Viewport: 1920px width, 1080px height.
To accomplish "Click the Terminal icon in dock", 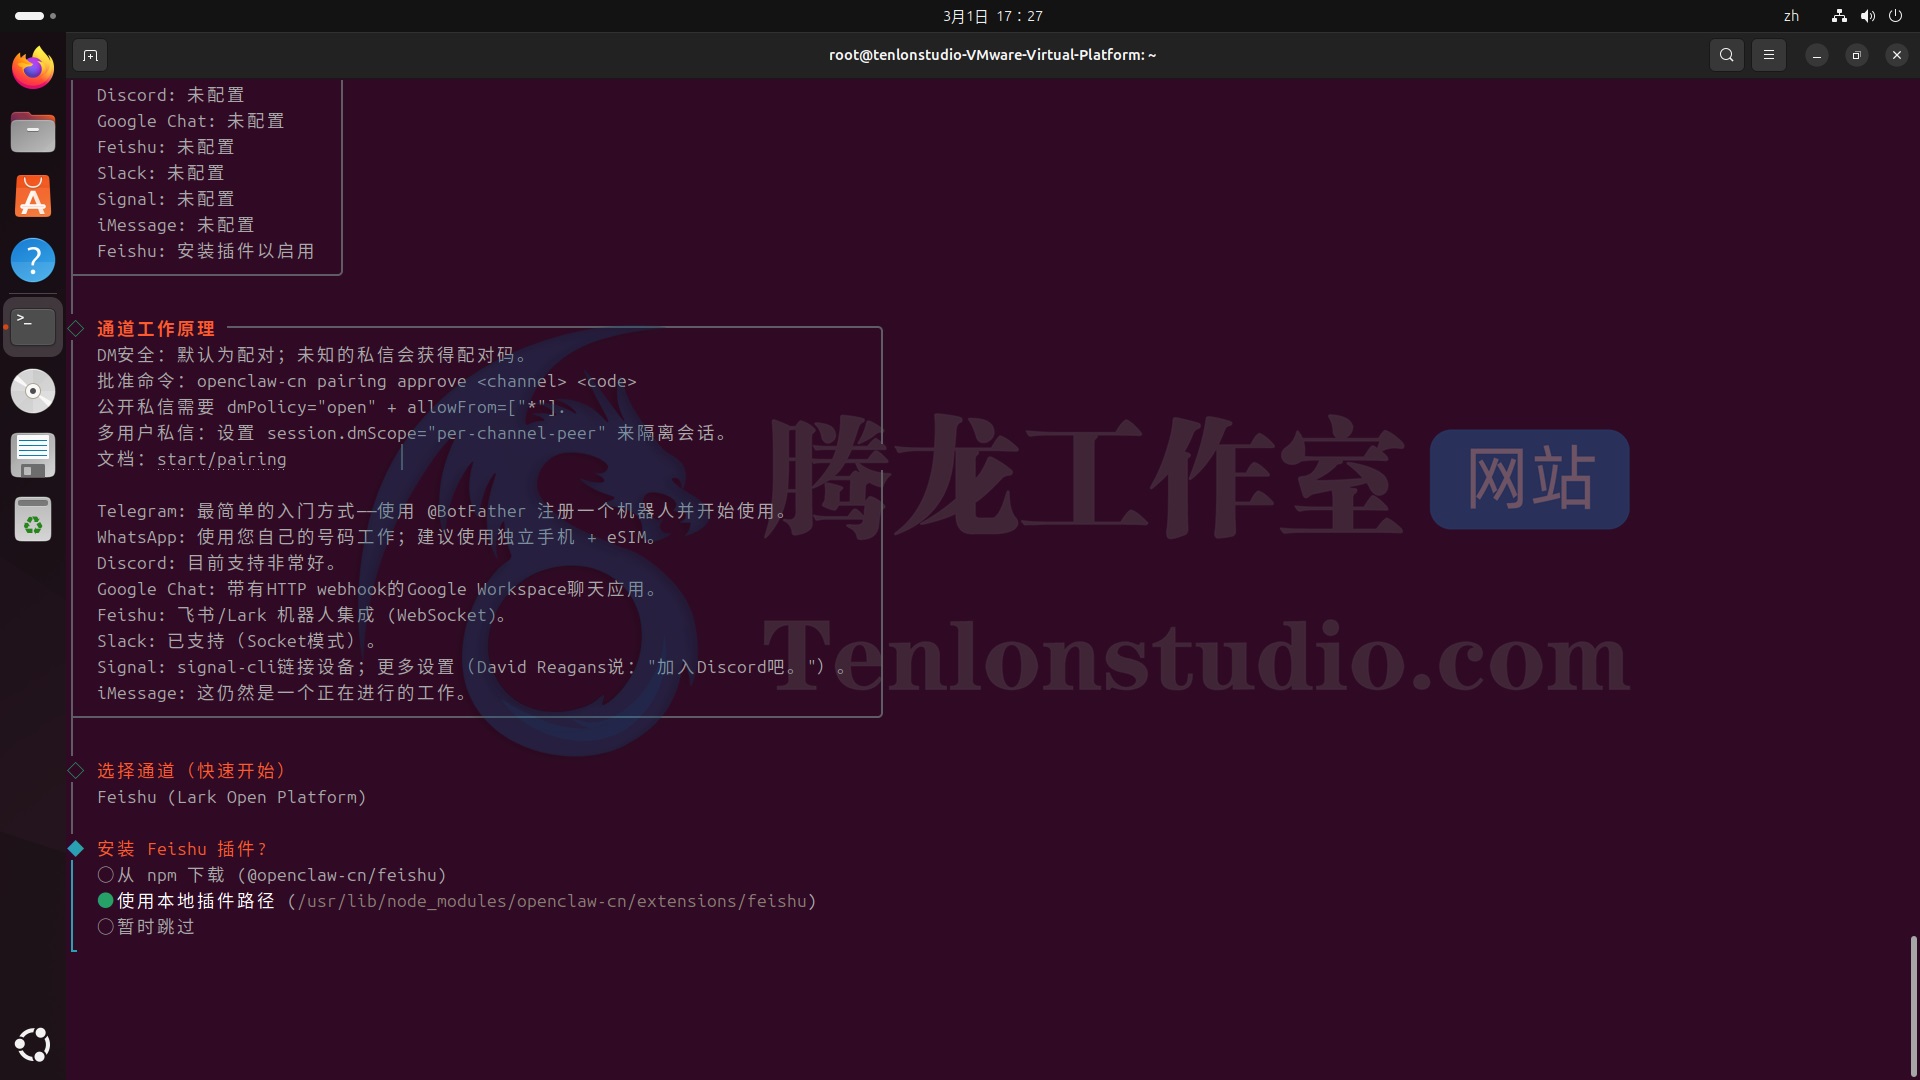I will (33, 325).
